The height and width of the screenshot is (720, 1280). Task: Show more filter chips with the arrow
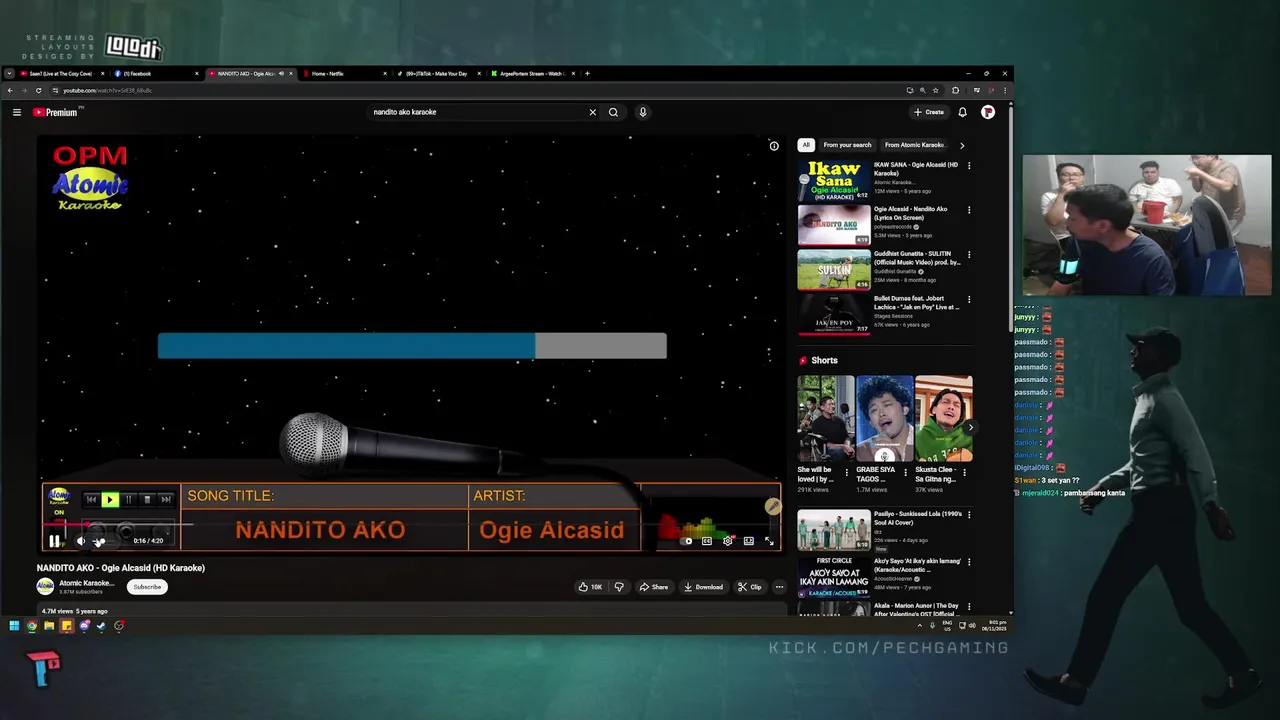[962, 145]
